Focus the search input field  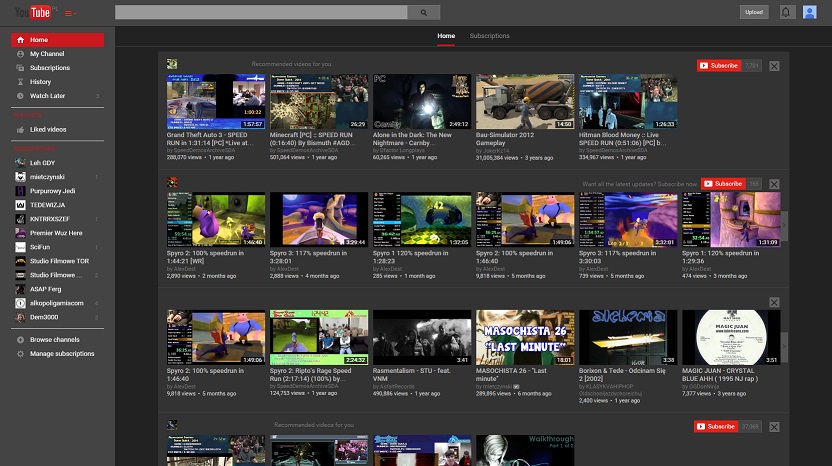[261, 13]
